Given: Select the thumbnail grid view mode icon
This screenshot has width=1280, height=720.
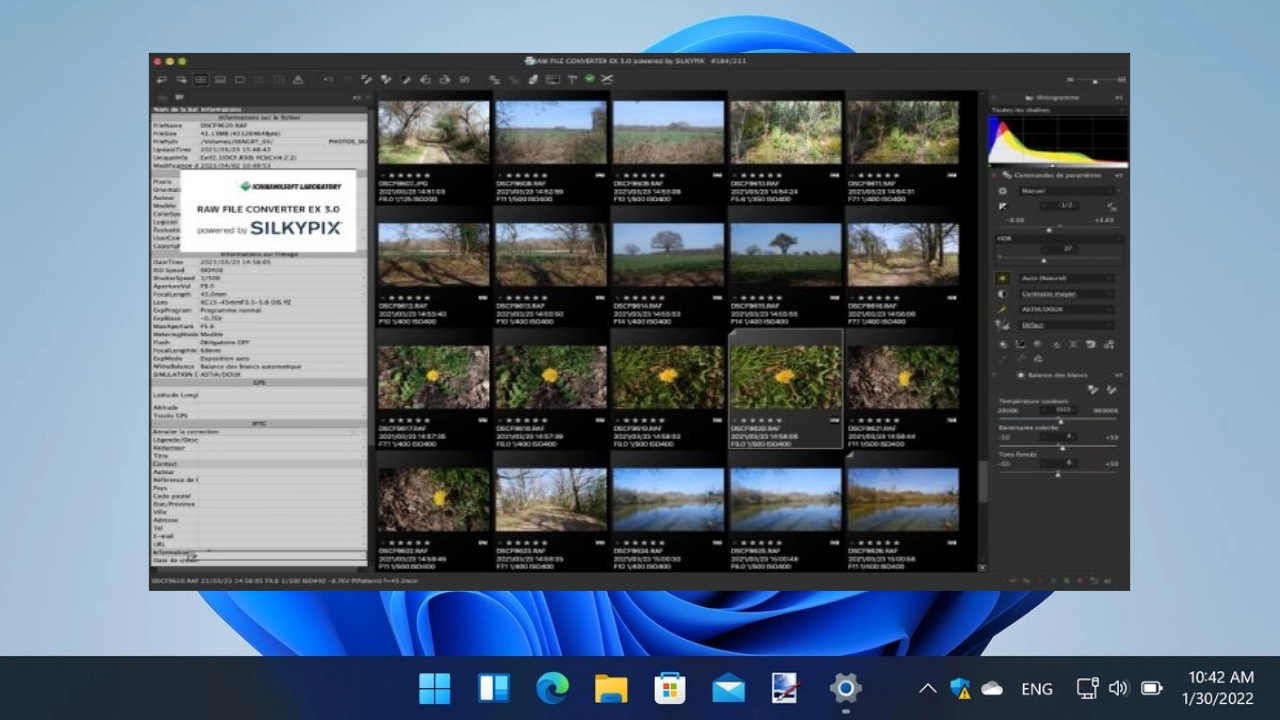Looking at the screenshot, I should (200, 79).
